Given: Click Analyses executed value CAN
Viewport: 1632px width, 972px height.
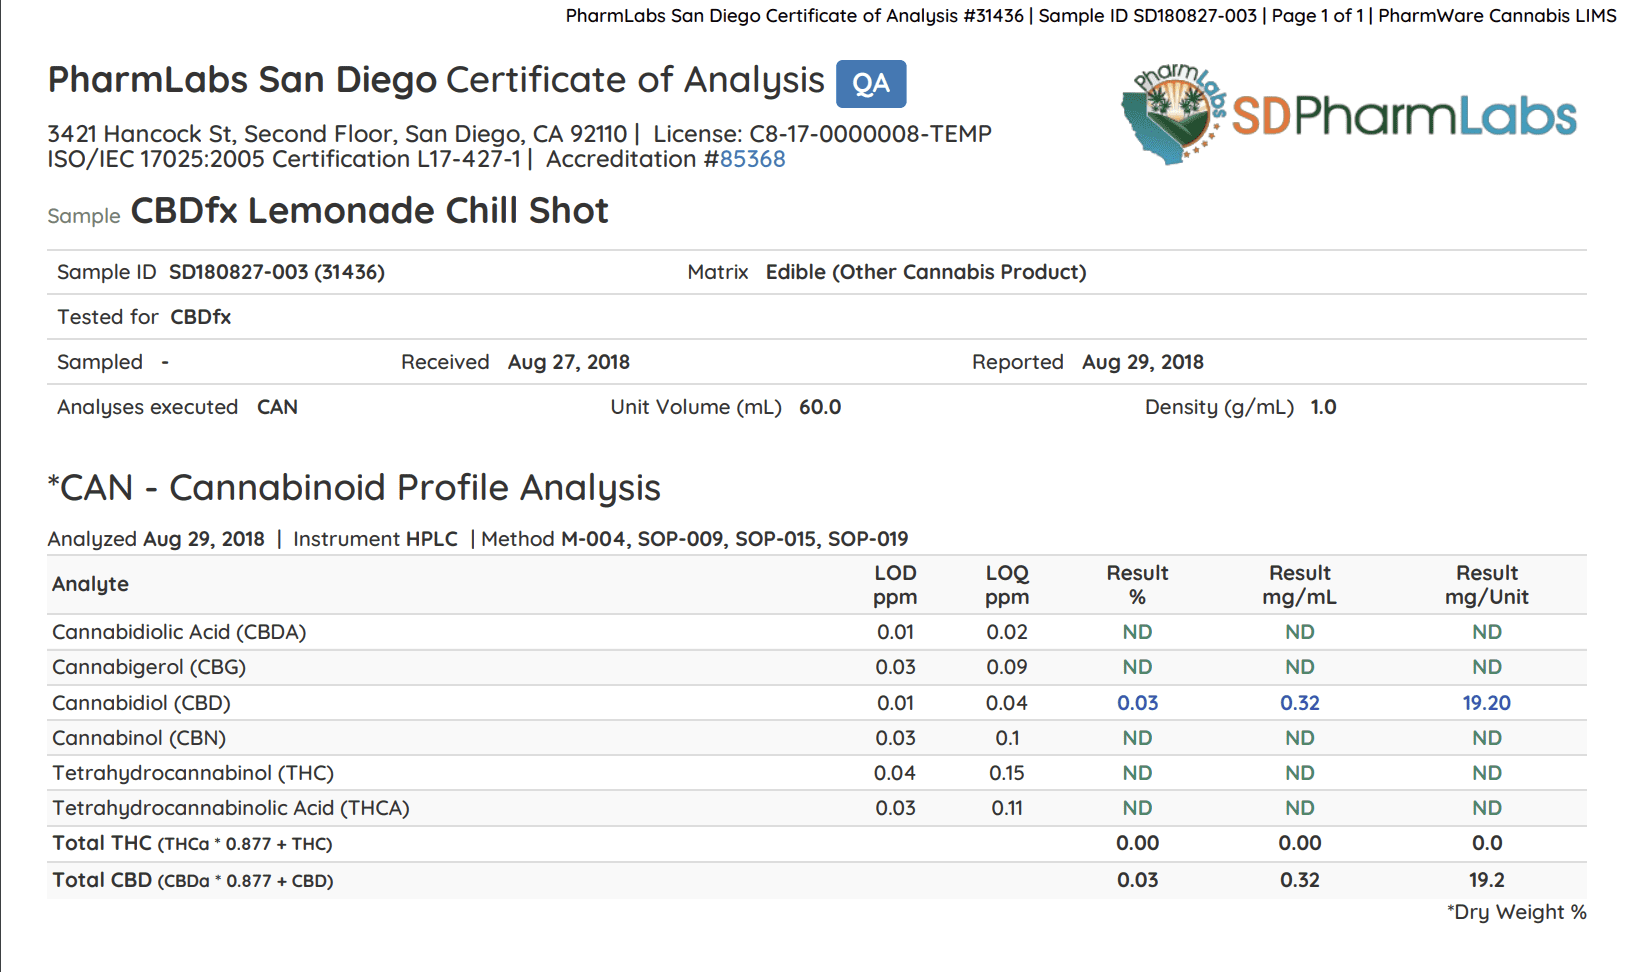Looking at the screenshot, I should pyautogui.click(x=277, y=407).
